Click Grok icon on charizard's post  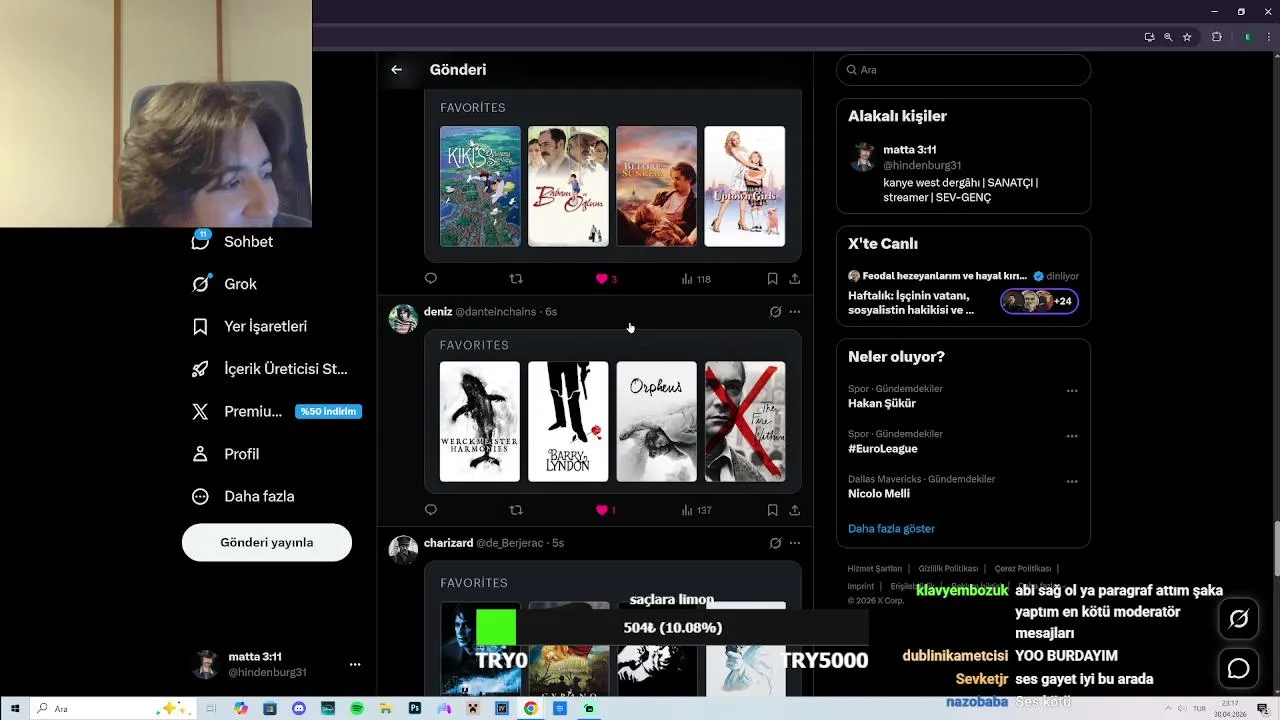pyautogui.click(x=775, y=543)
